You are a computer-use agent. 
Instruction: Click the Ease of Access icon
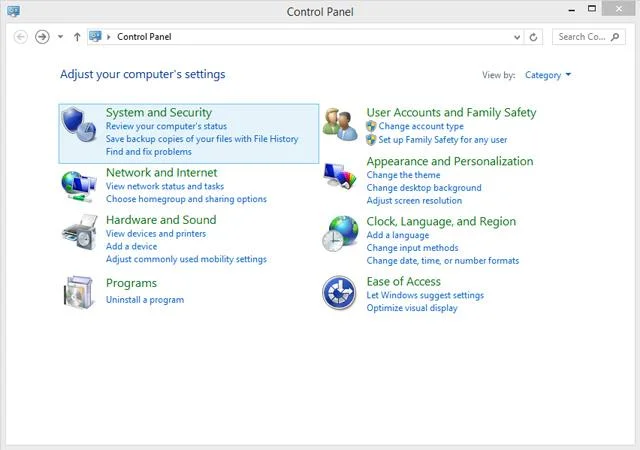point(339,293)
